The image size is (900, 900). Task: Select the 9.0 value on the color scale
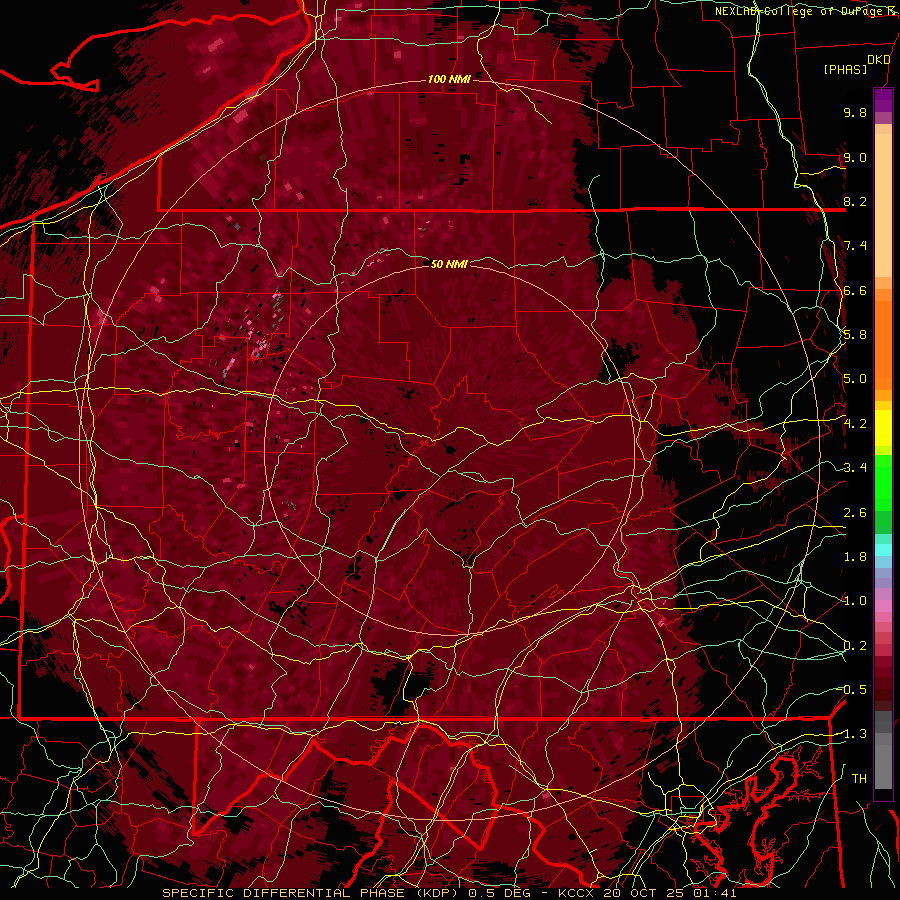pos(855,157)
